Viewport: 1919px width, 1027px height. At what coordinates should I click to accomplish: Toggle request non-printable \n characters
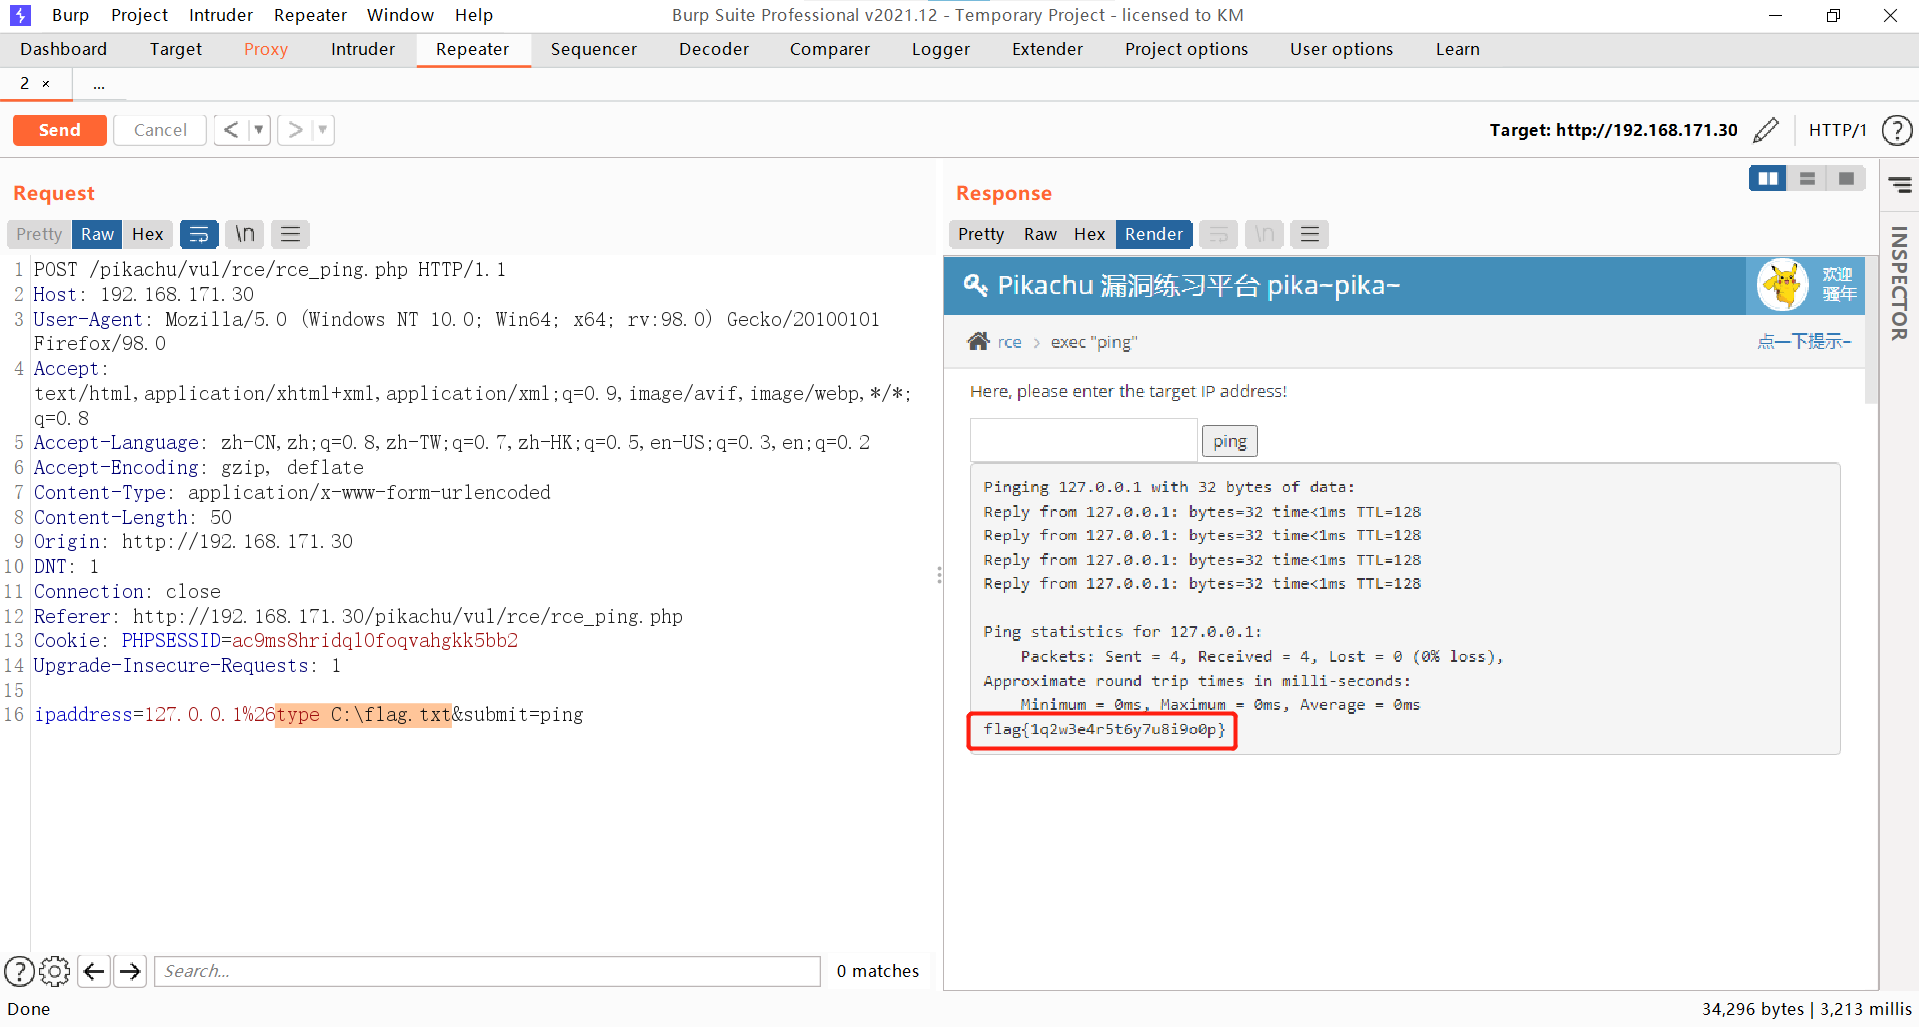click(245, 234)
